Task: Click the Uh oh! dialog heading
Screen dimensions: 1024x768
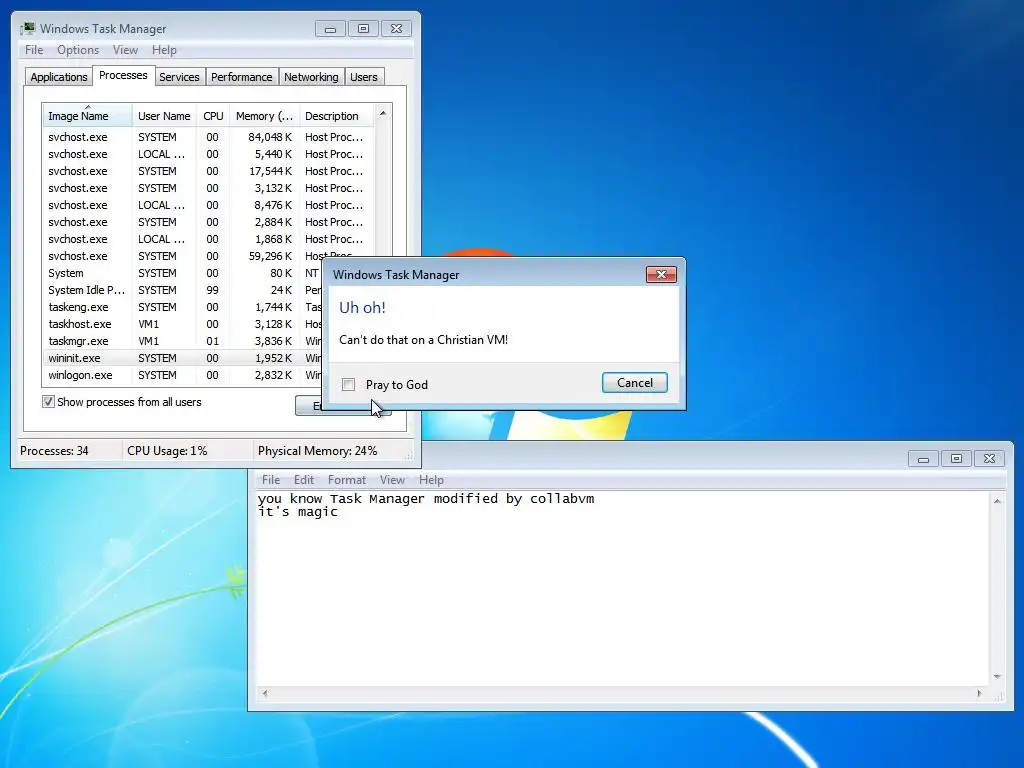Action: click(x=362, y=308)
